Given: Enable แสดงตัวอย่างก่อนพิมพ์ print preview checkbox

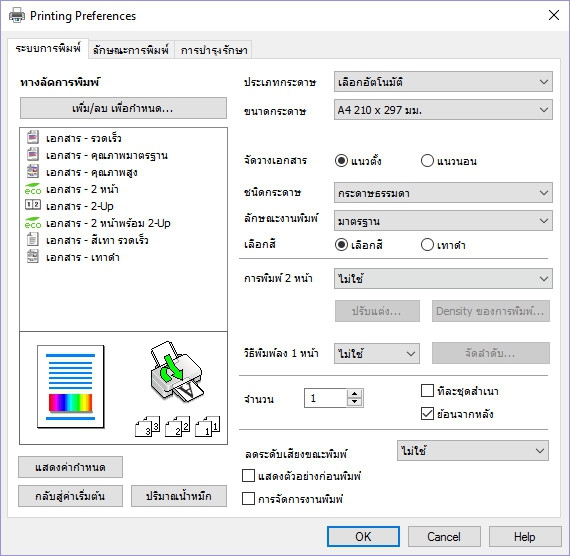Looking at the screenshot, I should (x=248, y=476).
